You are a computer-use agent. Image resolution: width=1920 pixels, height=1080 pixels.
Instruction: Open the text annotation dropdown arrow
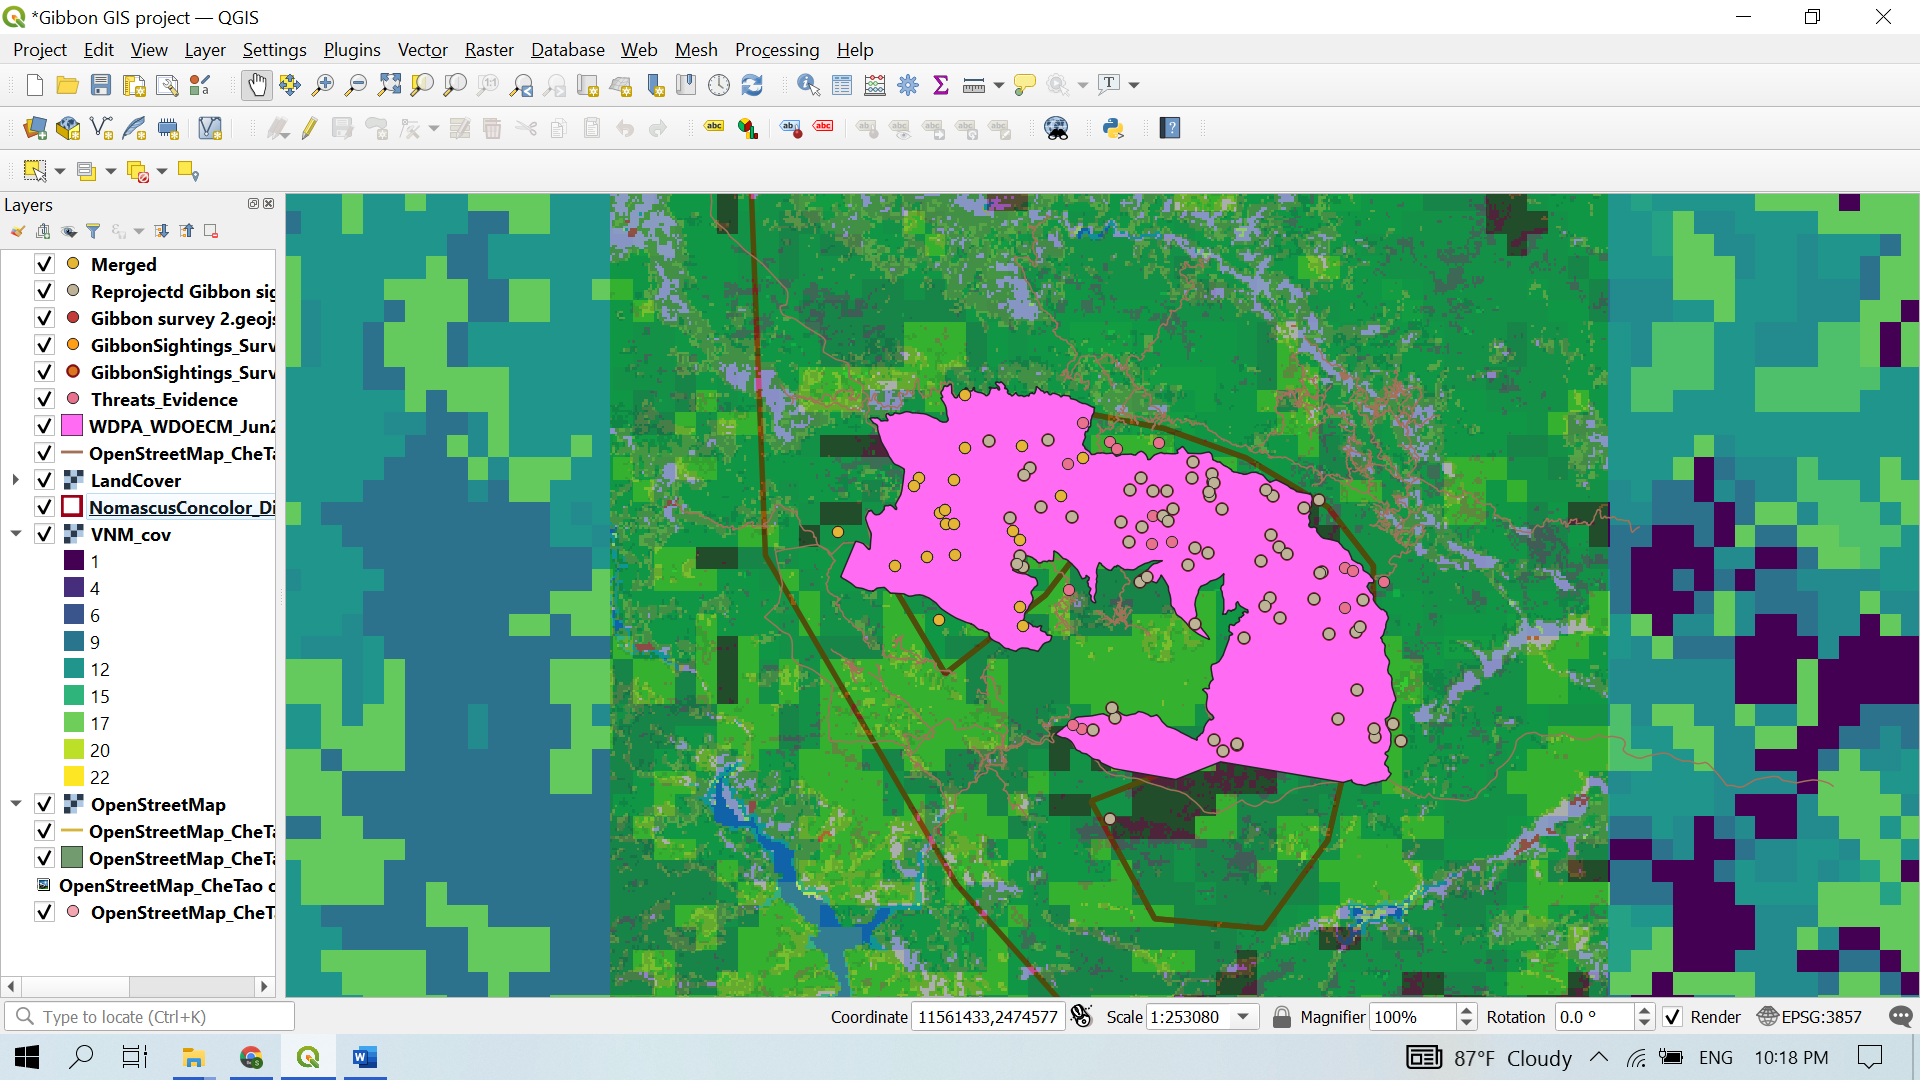[x=1134, y=86]
